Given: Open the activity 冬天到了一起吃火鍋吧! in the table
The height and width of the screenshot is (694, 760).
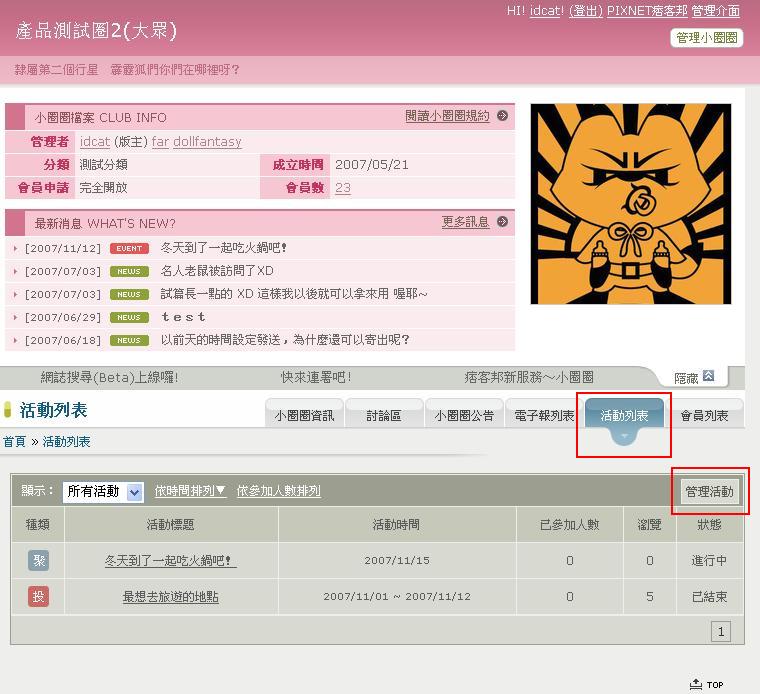Looking at the screenshot, I should point(170,561).
